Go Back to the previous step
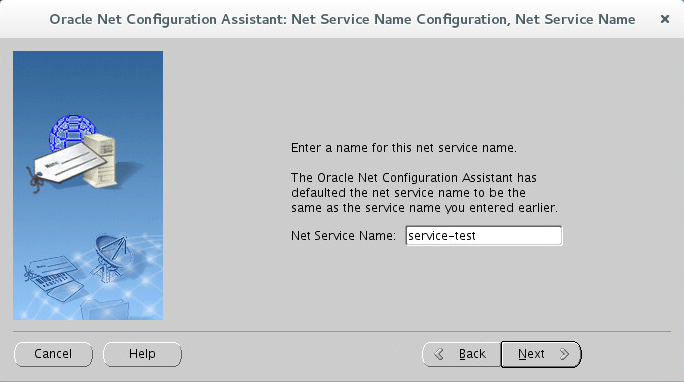Viewport: 684px width, 382px height. [x=461, y=354]
